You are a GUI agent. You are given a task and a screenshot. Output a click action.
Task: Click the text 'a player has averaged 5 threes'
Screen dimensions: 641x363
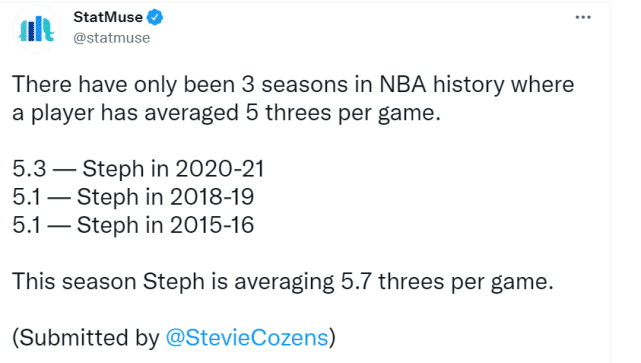[x=171, y=113]
